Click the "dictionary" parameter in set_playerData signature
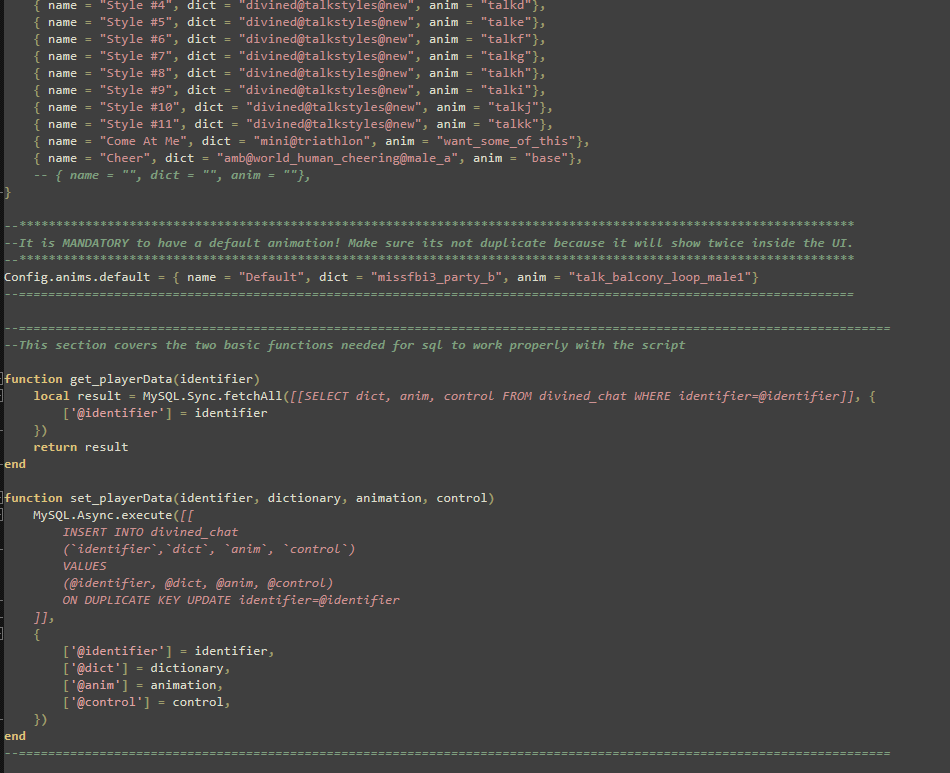This screenshot has height=773, width=950. (x=304, y=498)
